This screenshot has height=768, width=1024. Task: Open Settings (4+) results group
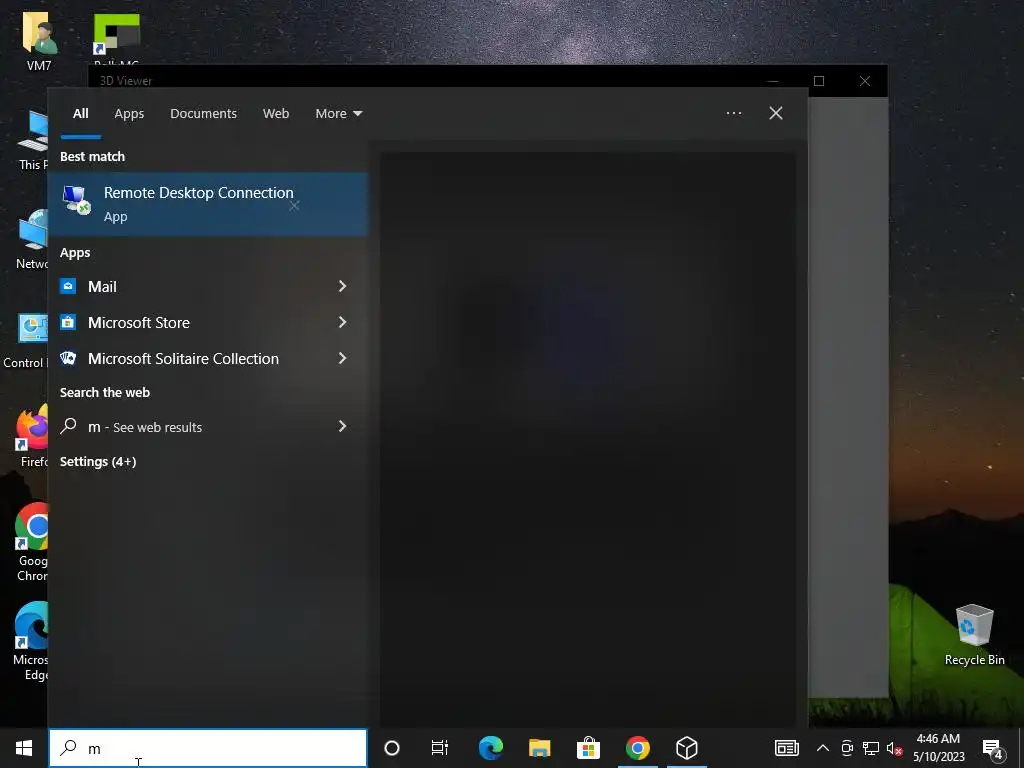(x=98, y=462)
